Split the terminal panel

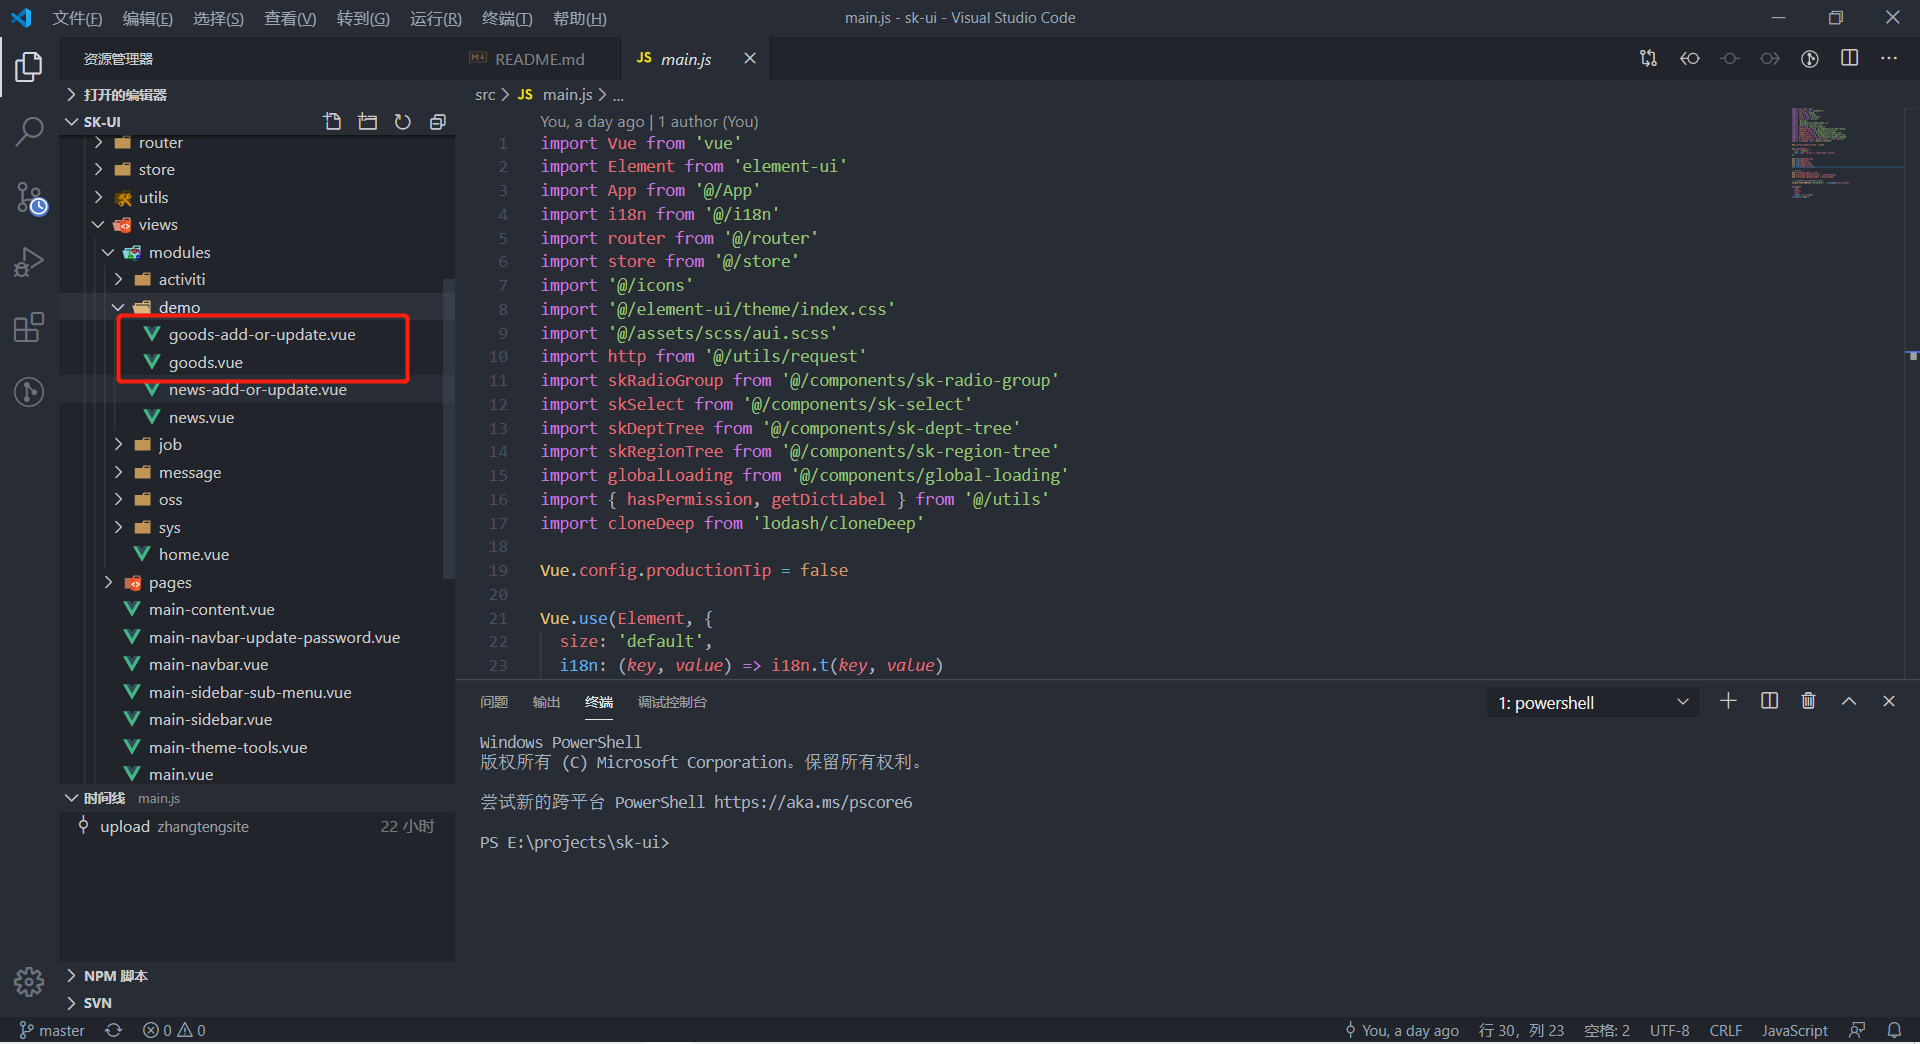coord(1769,701)
